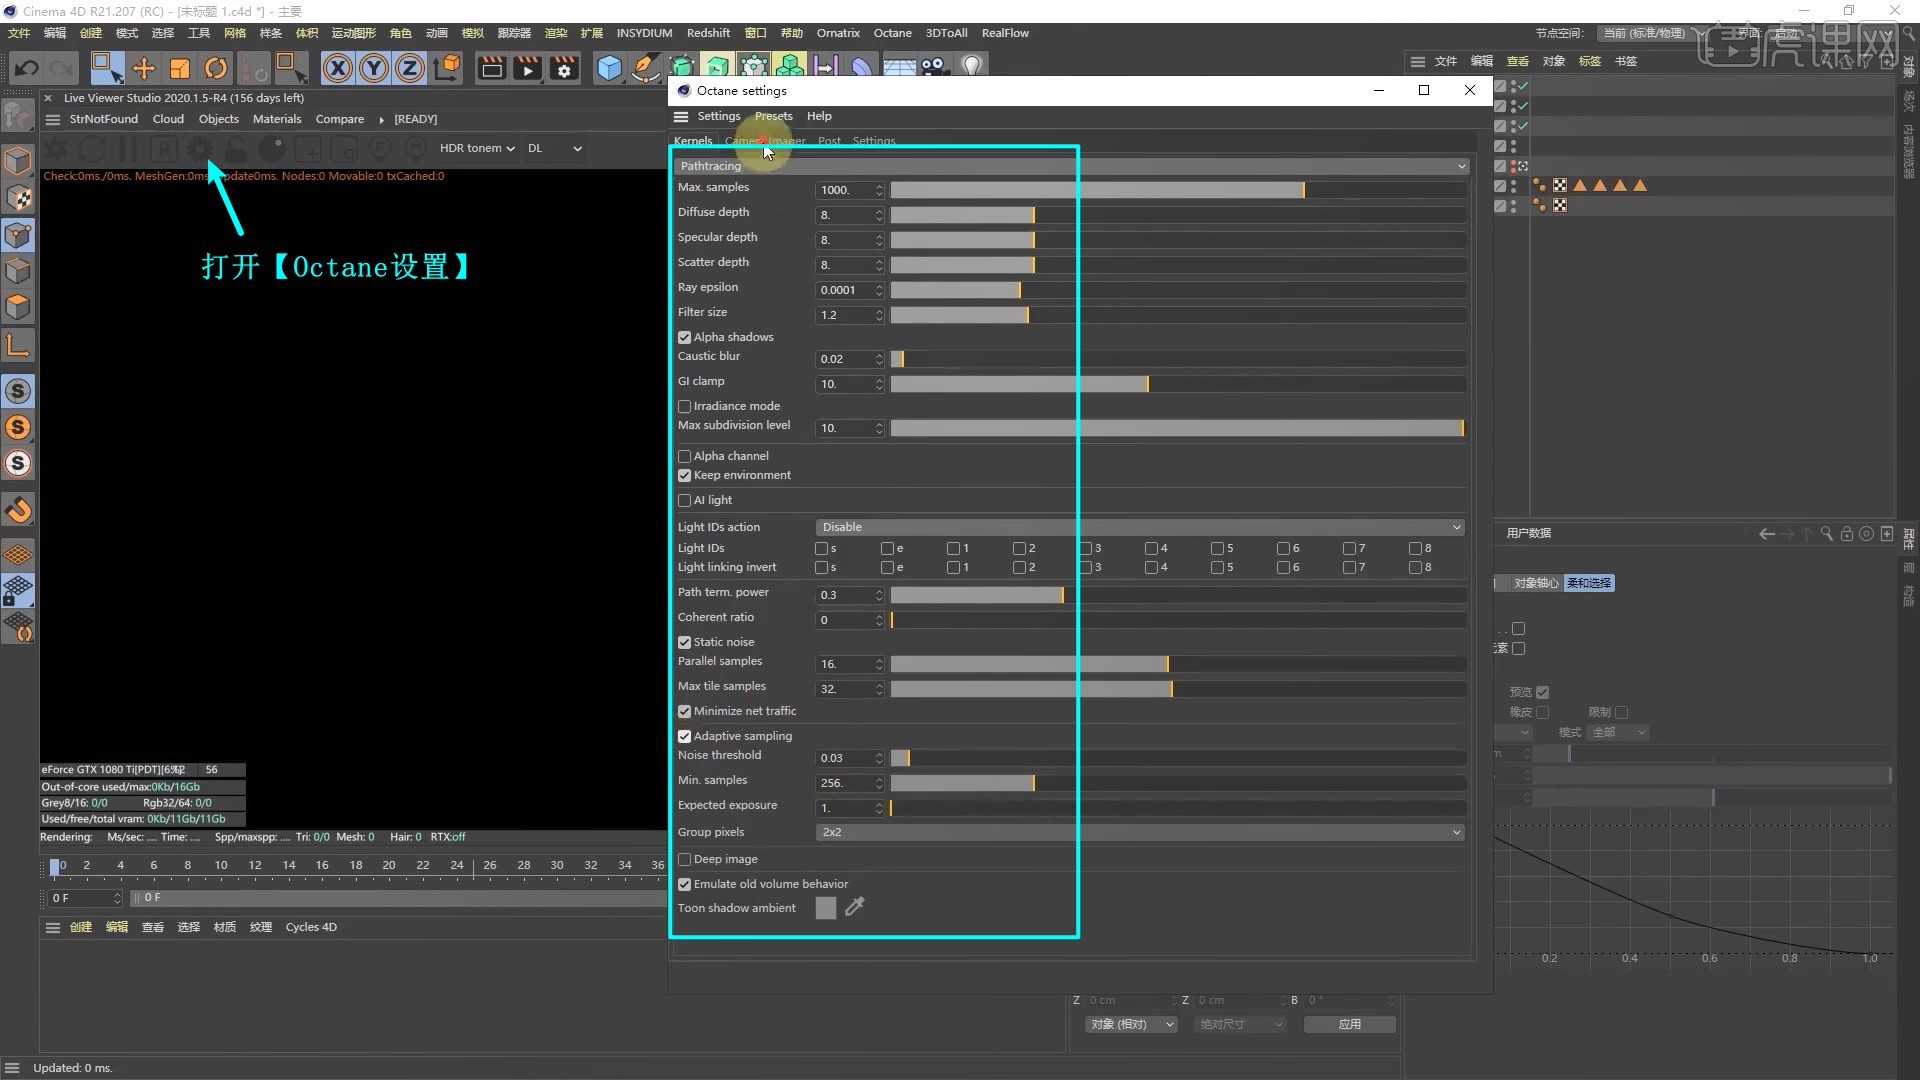Open the Redshift menu in main menu bar
The height and width of the screenshot is (1080, 1920).
pos(708,33)
